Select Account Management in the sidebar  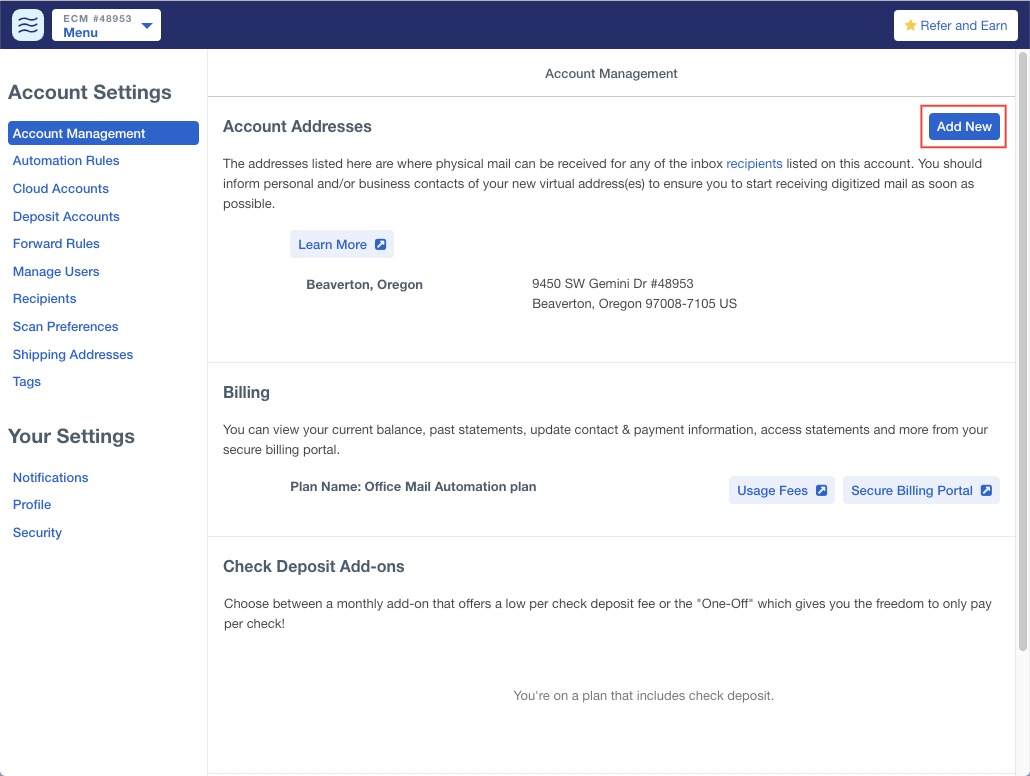pos(103,133)
